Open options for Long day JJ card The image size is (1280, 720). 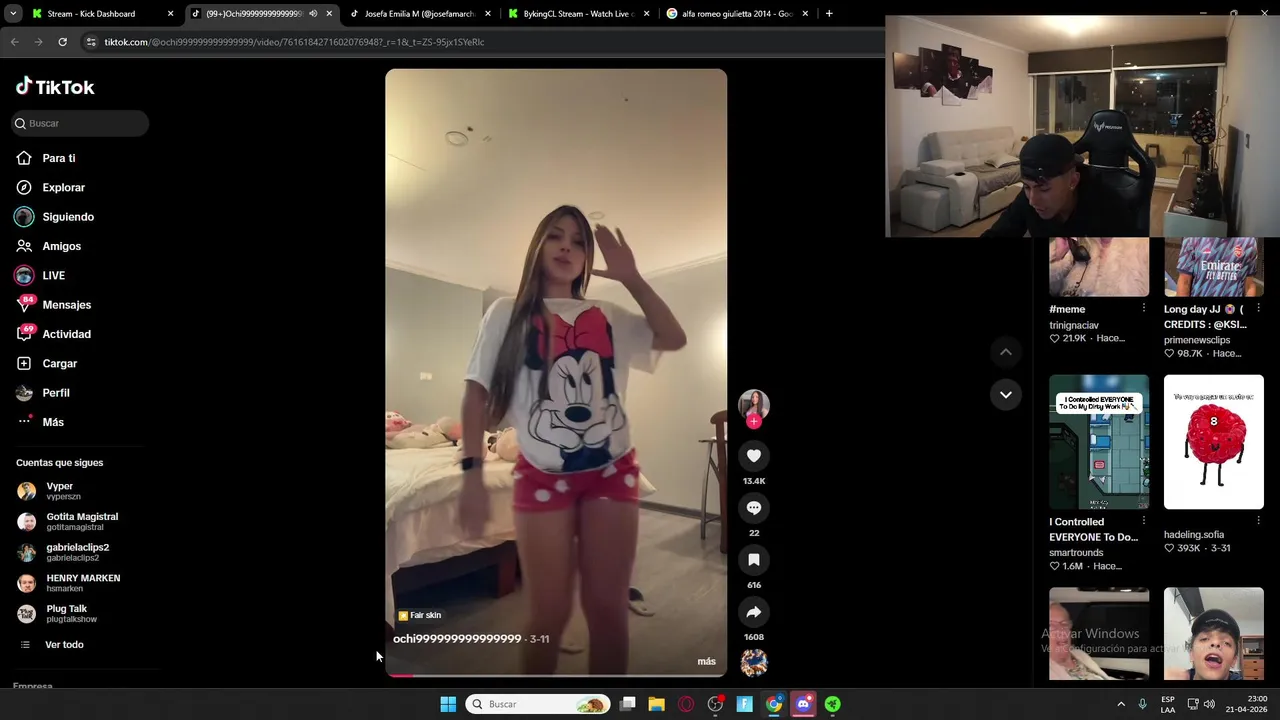(x=1259, y=309)
